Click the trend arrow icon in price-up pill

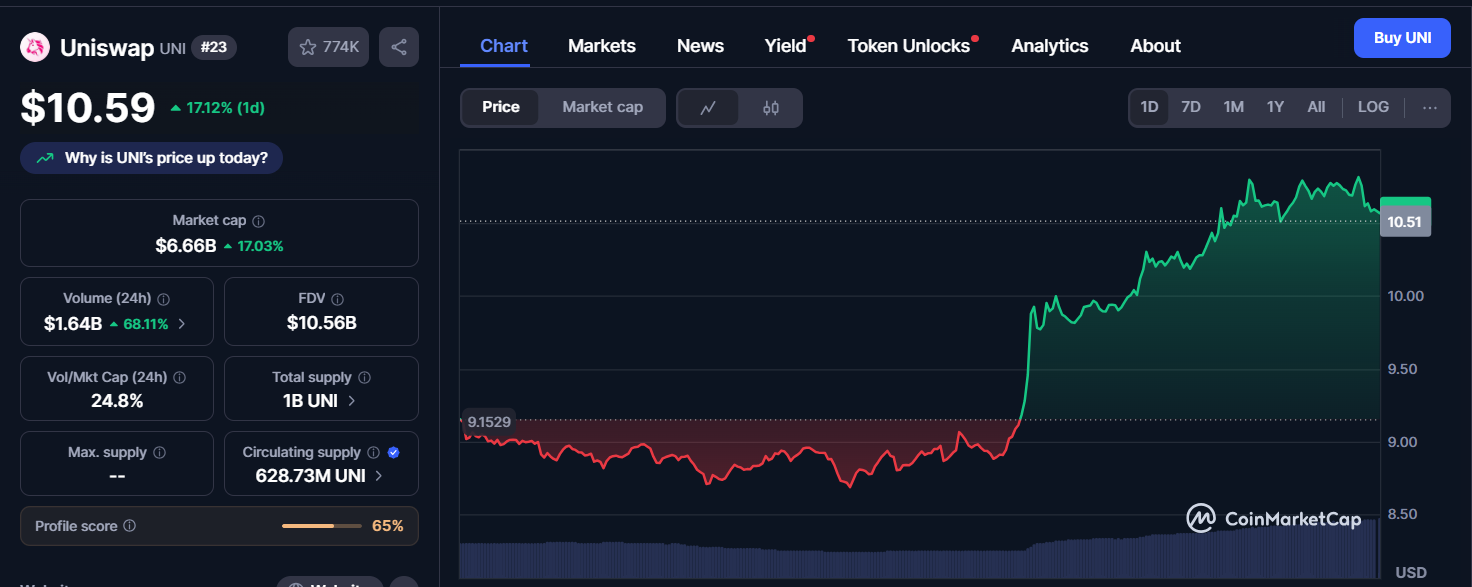click(45, 158)
